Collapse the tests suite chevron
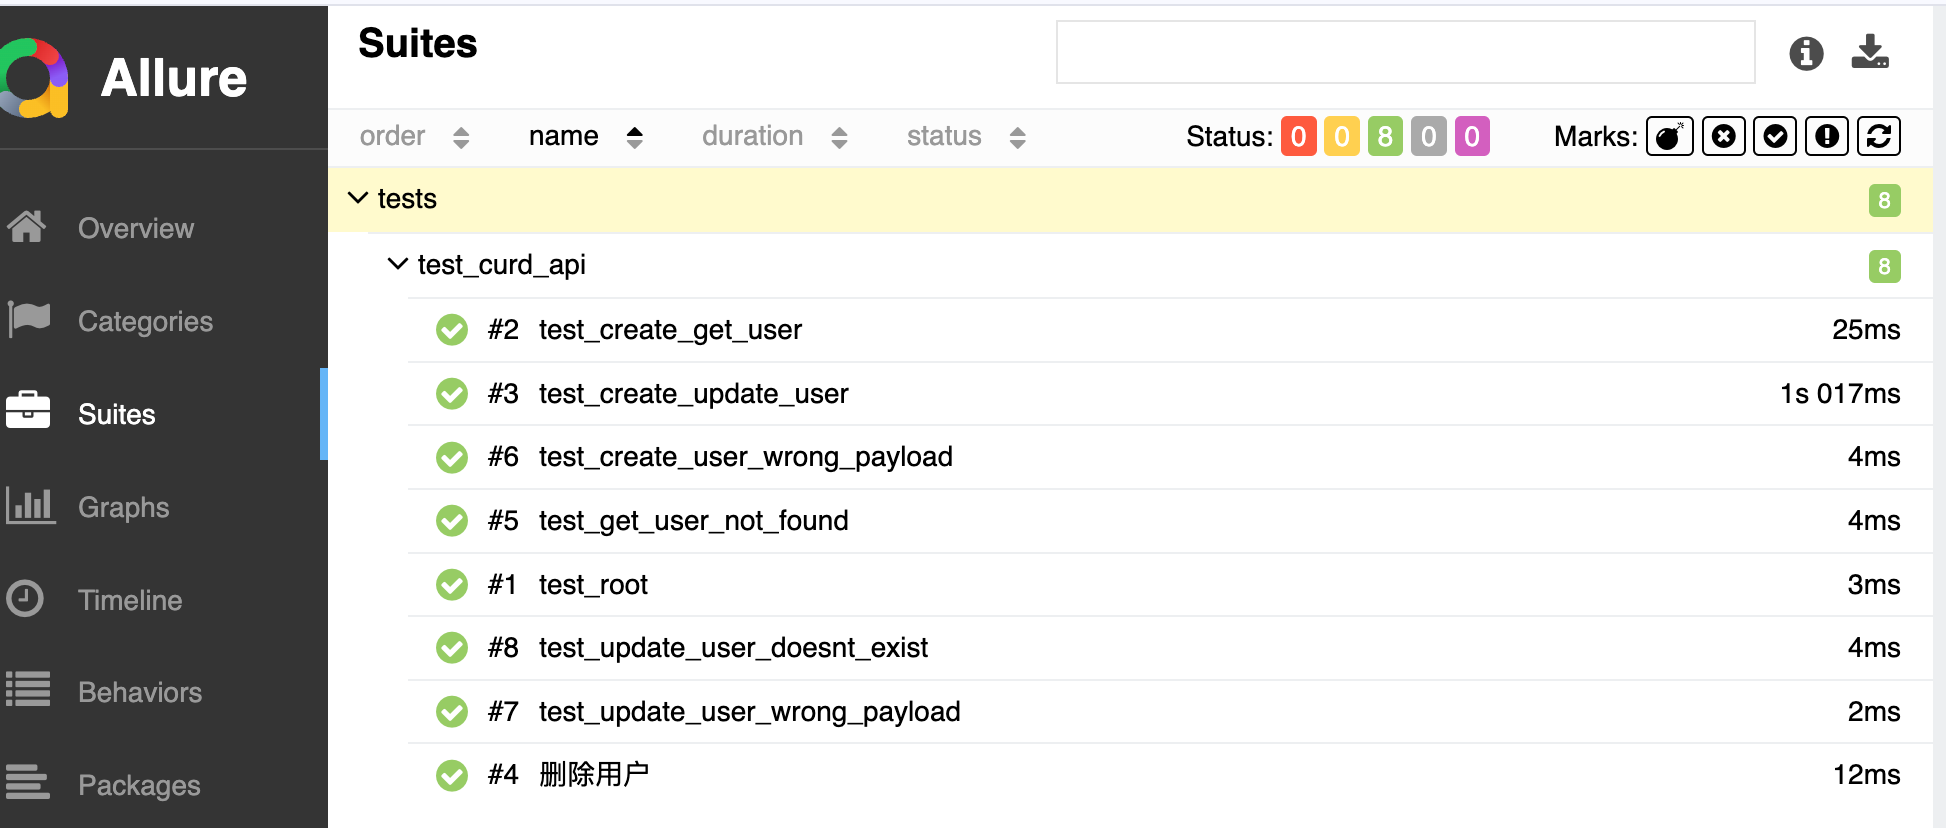 [358, 198]
